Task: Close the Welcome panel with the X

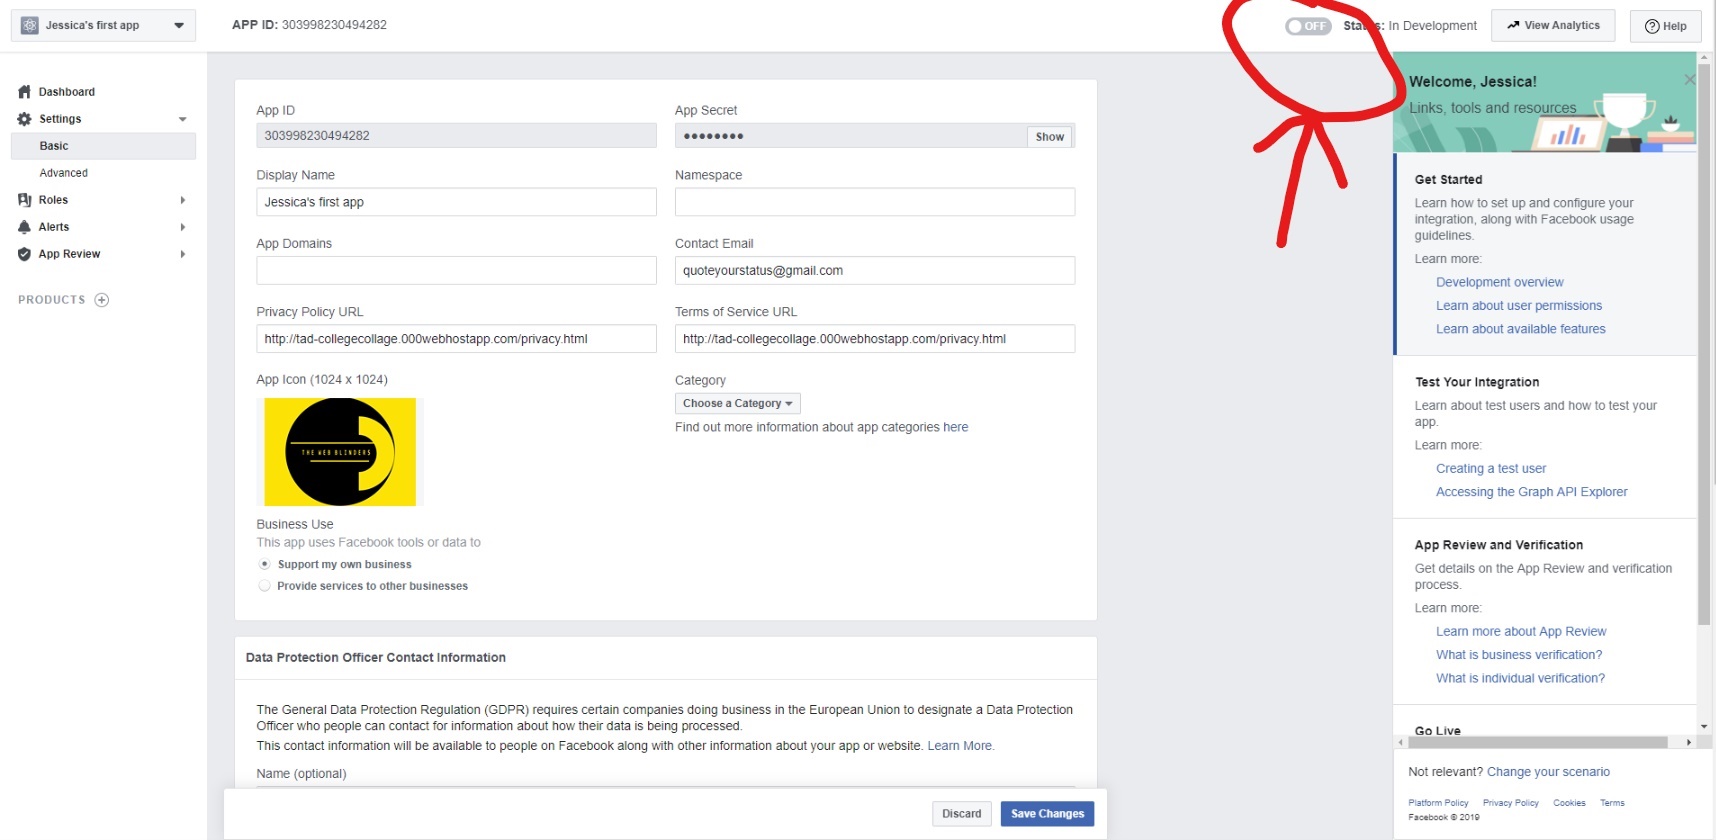Action: point(1689,80)
